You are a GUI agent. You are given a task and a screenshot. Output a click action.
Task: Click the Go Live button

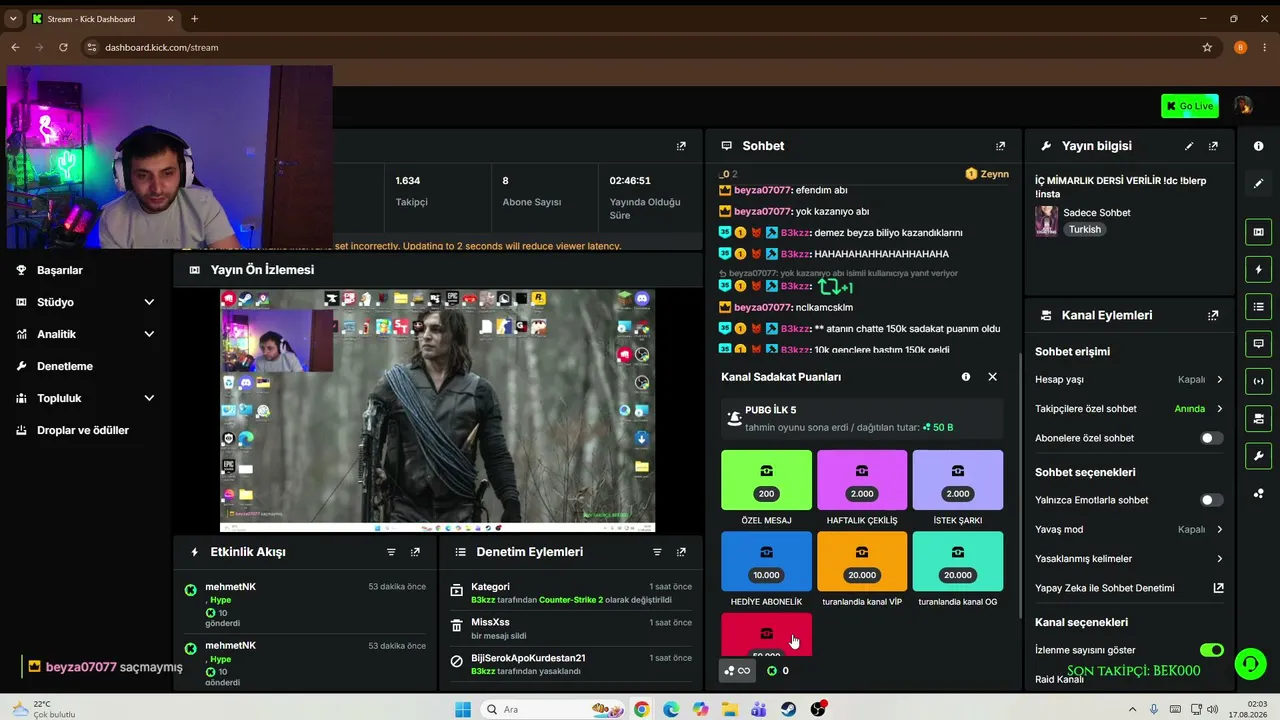click(1189, 106)
